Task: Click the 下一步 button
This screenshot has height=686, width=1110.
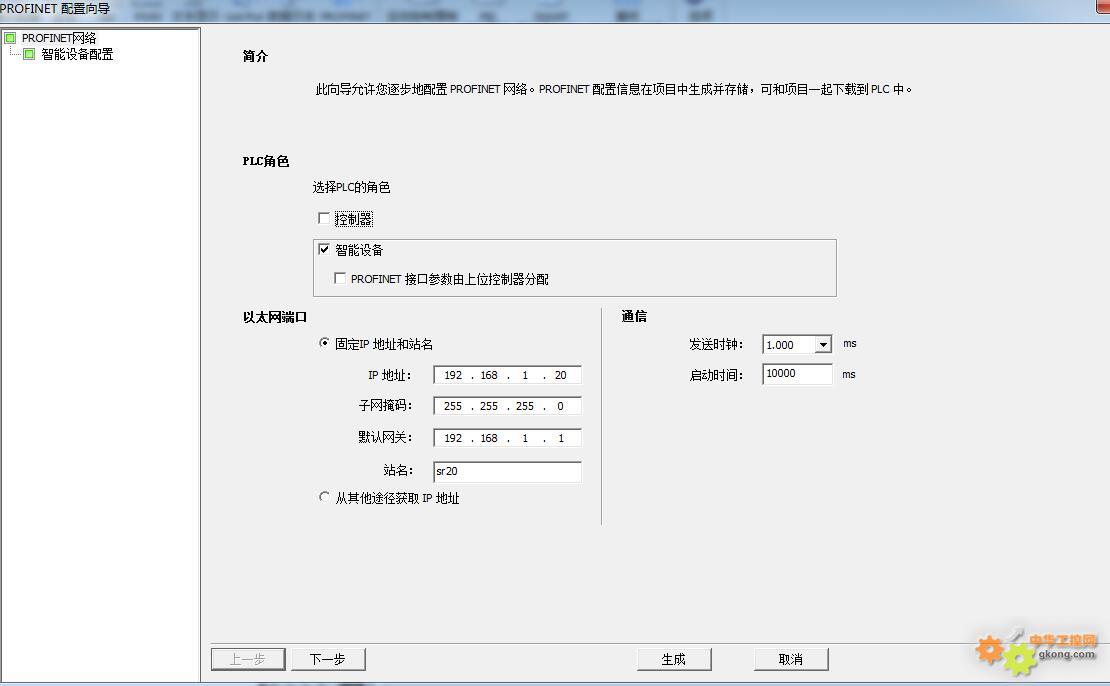Action: [x=328, y=659]
